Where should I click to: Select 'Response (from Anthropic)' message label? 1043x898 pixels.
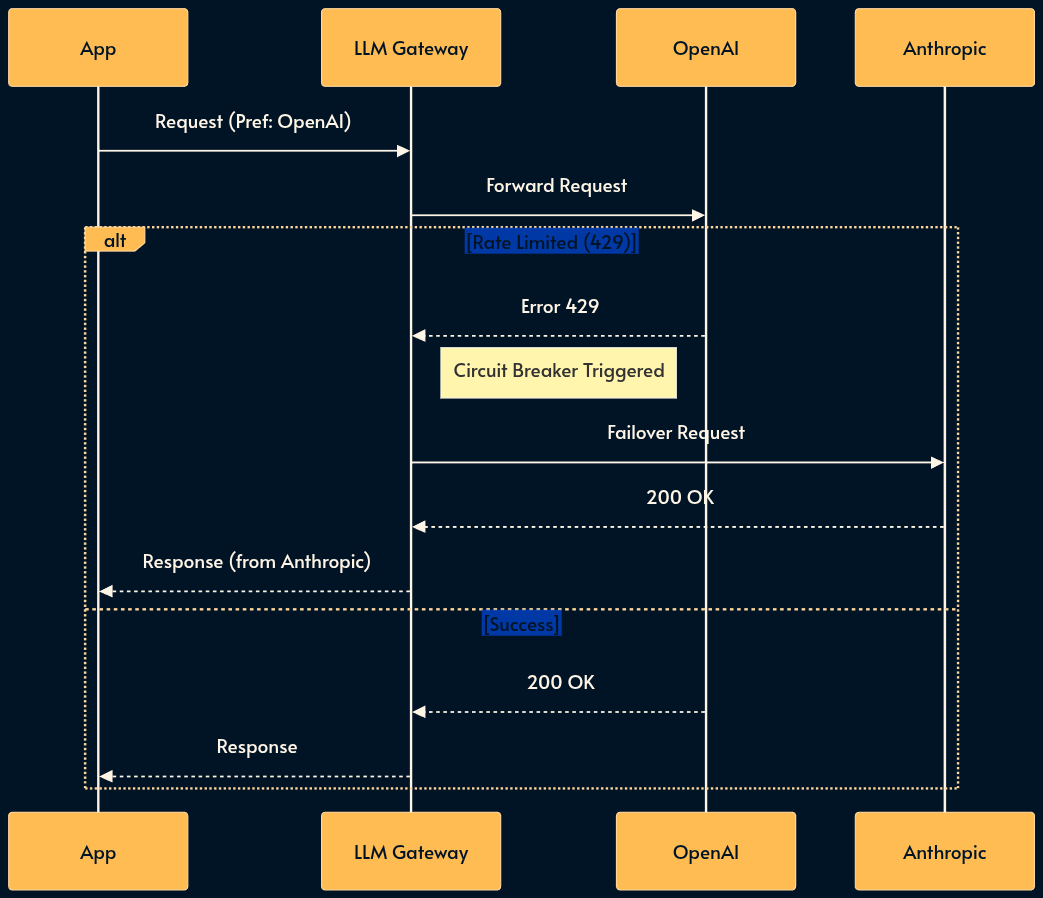click(257, 562)
